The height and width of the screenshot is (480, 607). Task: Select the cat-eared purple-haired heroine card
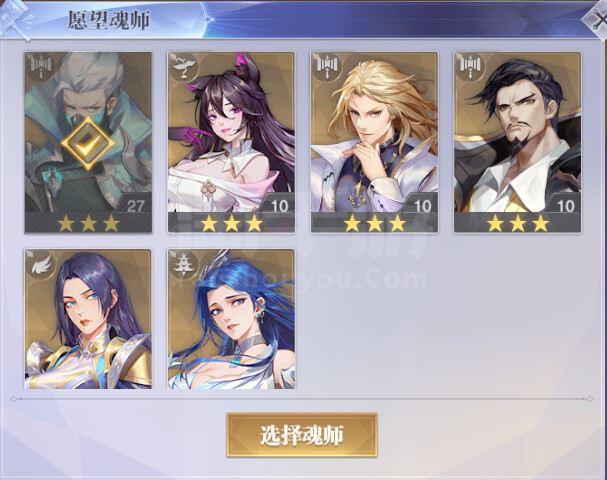pyautogui.click(x=231, y=142)
